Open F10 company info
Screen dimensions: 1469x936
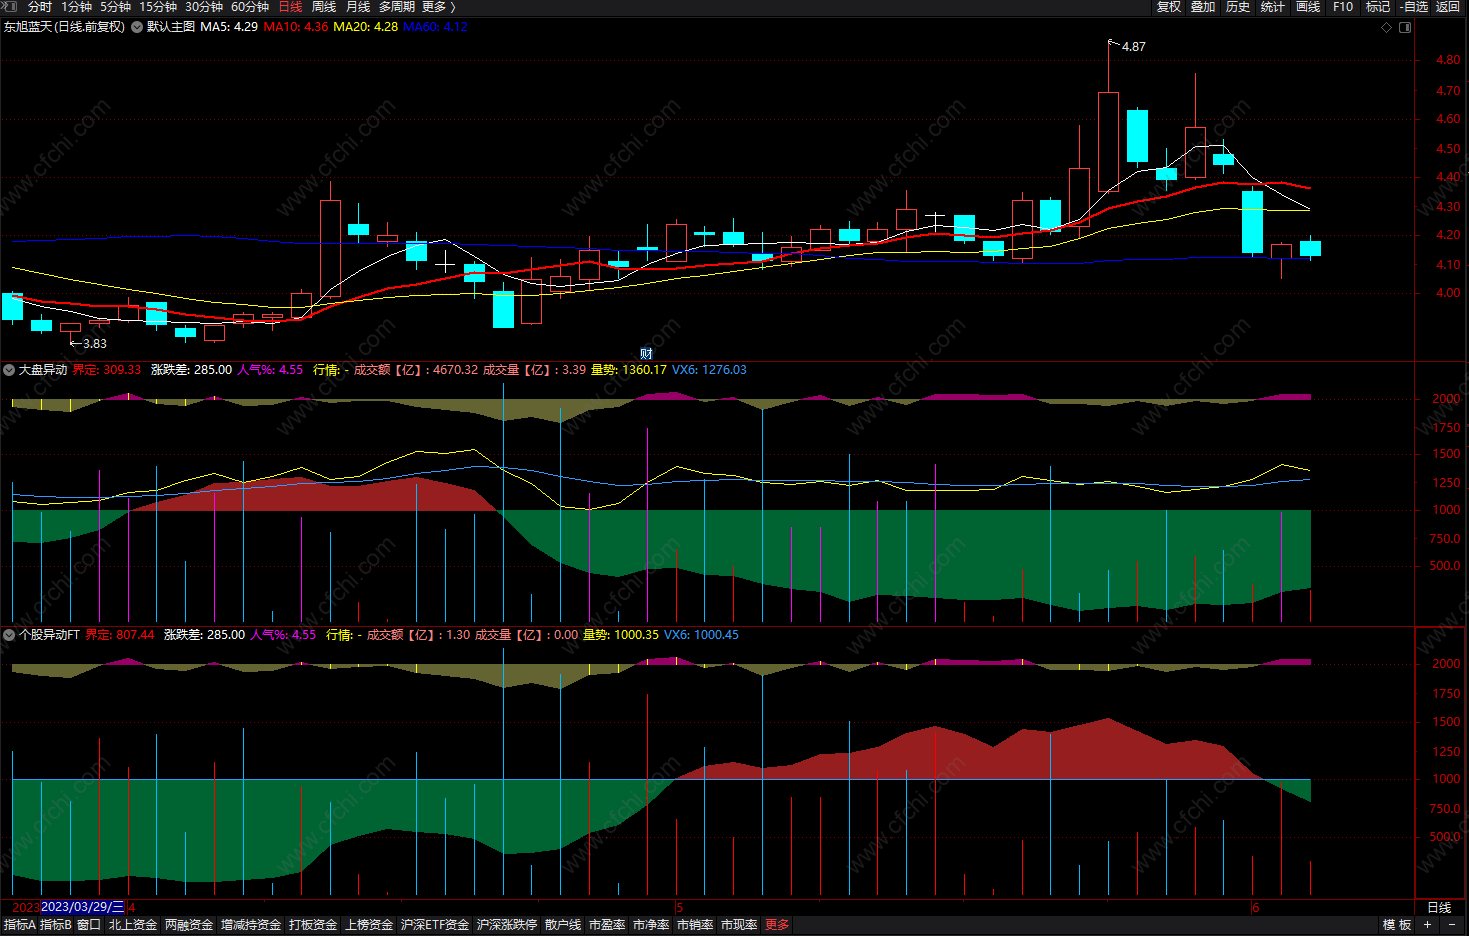click(x=1343, y=7)
